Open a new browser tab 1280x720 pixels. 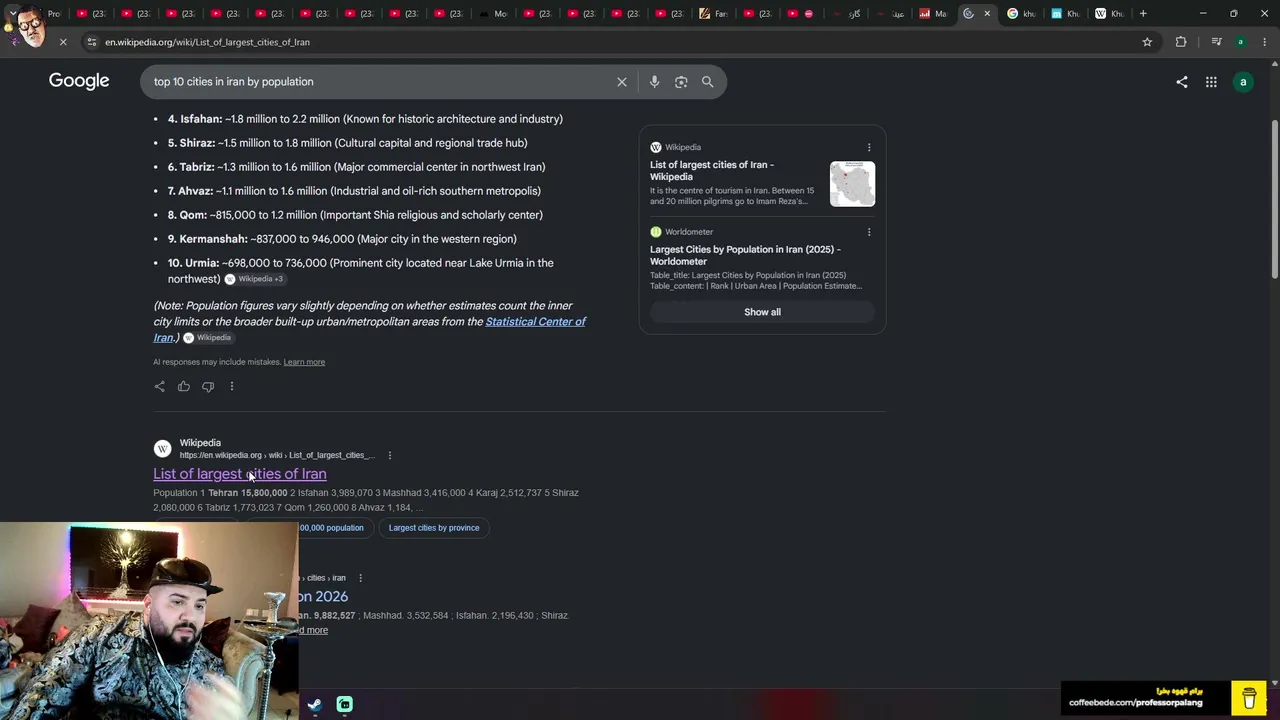pyautogui.click(x=1143, y=14)
